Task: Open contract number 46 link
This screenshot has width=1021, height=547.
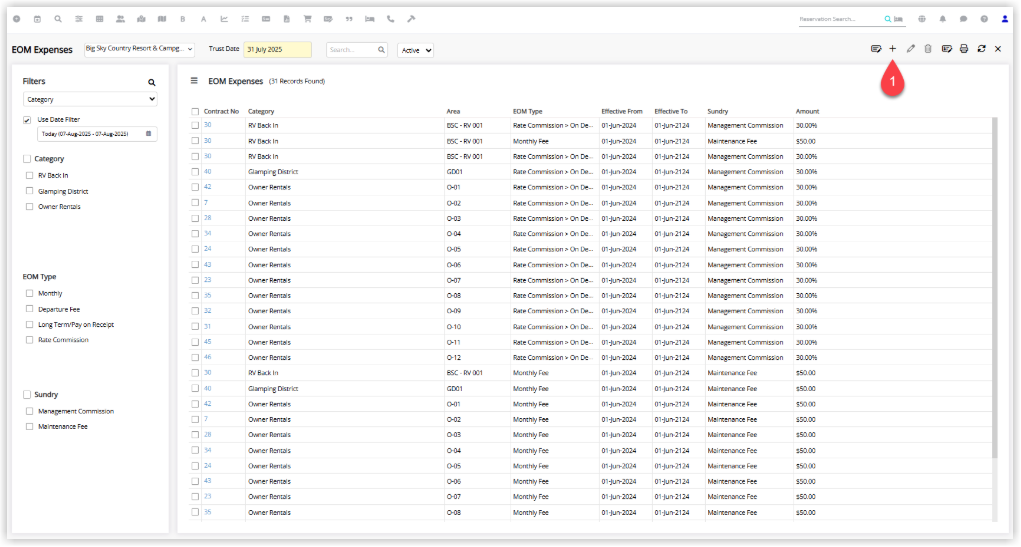Action: (x=207, y=357)
